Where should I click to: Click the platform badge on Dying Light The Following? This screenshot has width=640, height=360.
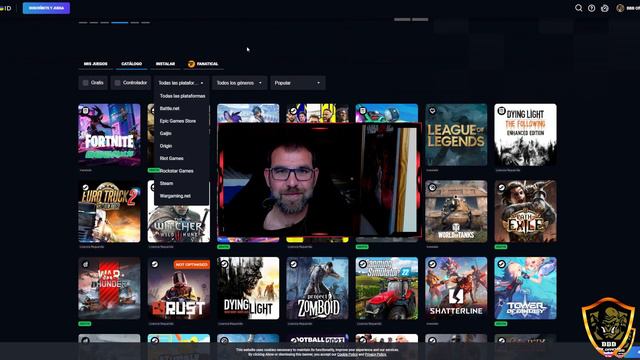coord(502,111)
